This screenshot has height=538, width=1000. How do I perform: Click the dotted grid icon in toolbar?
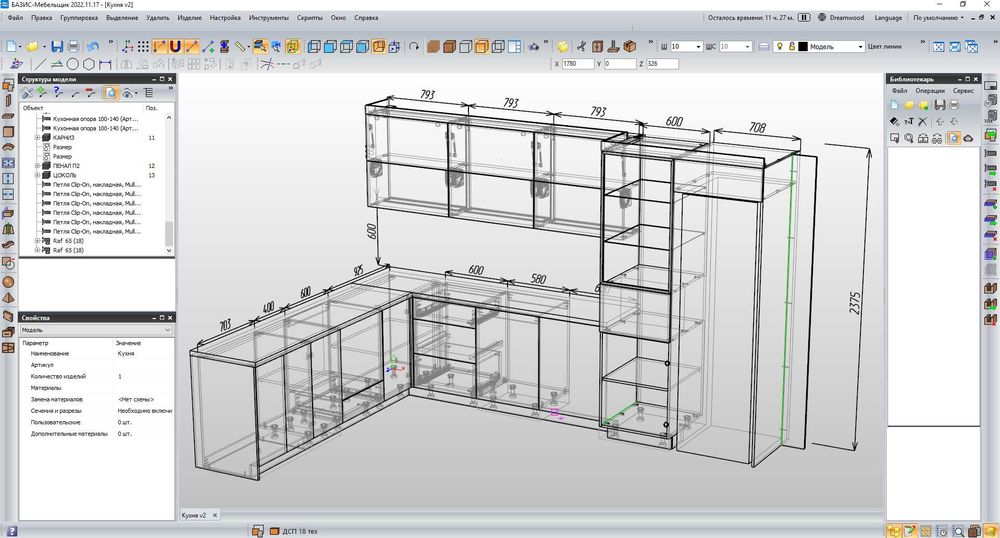tap(144, 47)
